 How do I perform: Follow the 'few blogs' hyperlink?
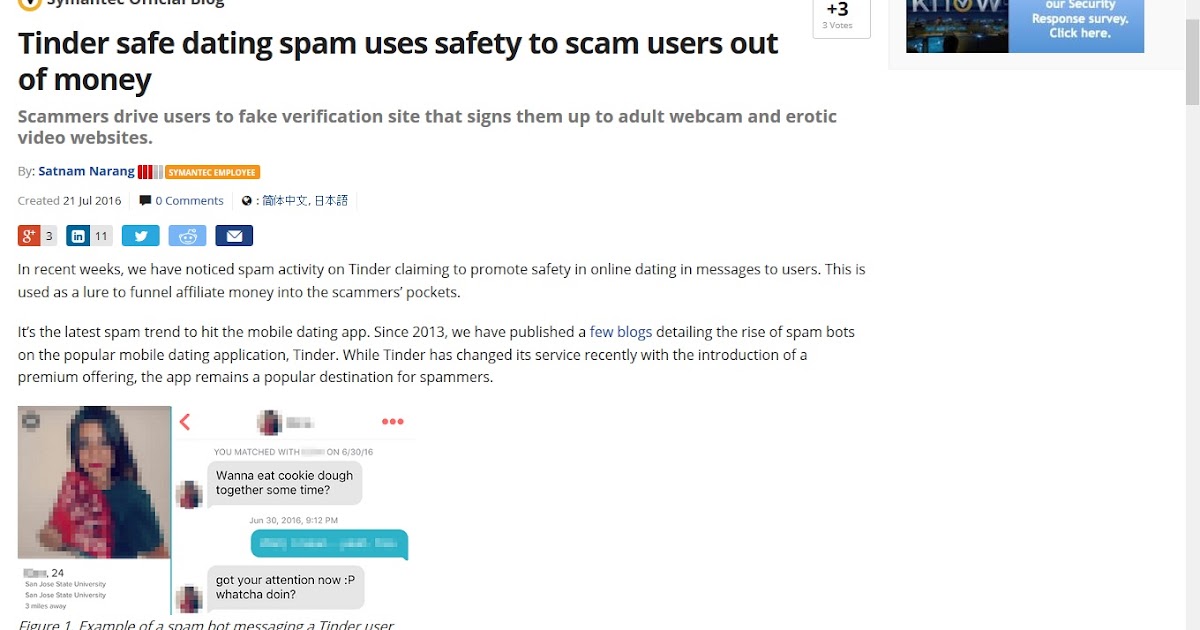pyautogui.click(x=621, y=332)
